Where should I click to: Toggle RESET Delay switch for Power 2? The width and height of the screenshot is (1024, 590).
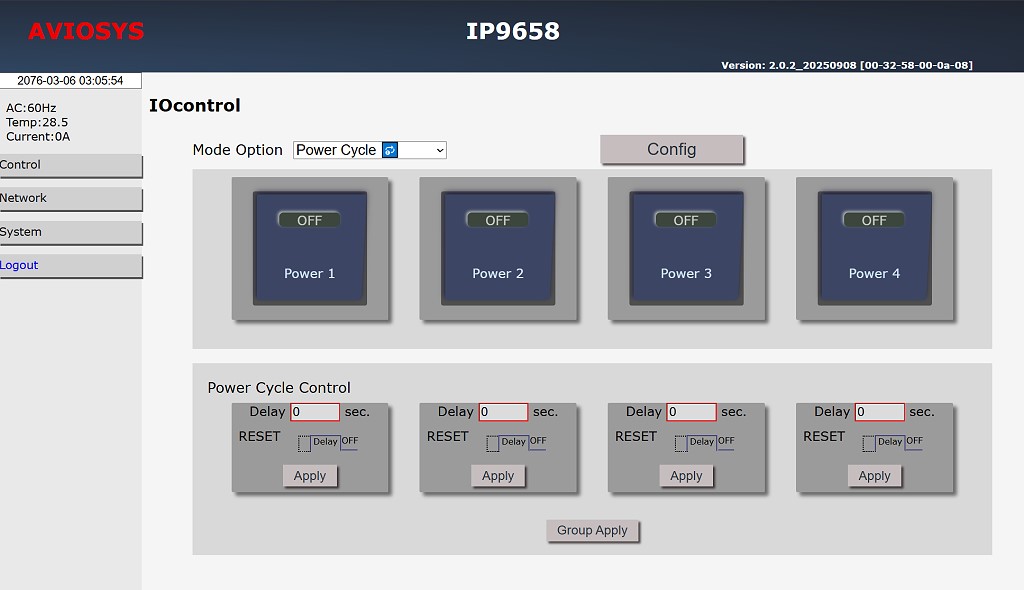click(x=515, y=442)
